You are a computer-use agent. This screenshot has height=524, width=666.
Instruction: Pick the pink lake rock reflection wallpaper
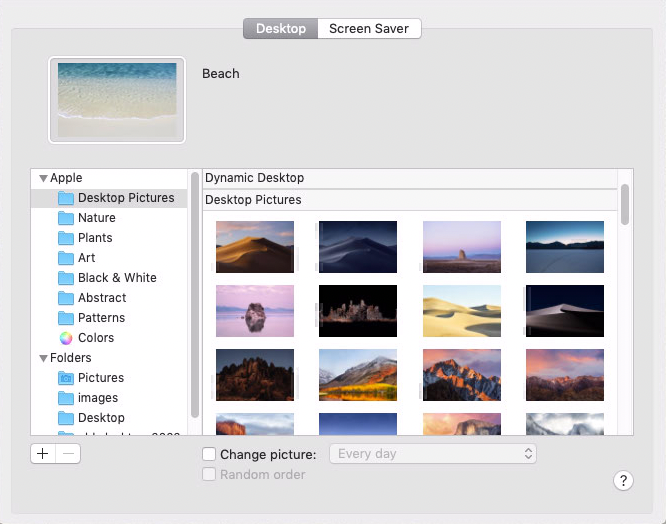click(255, 311)
